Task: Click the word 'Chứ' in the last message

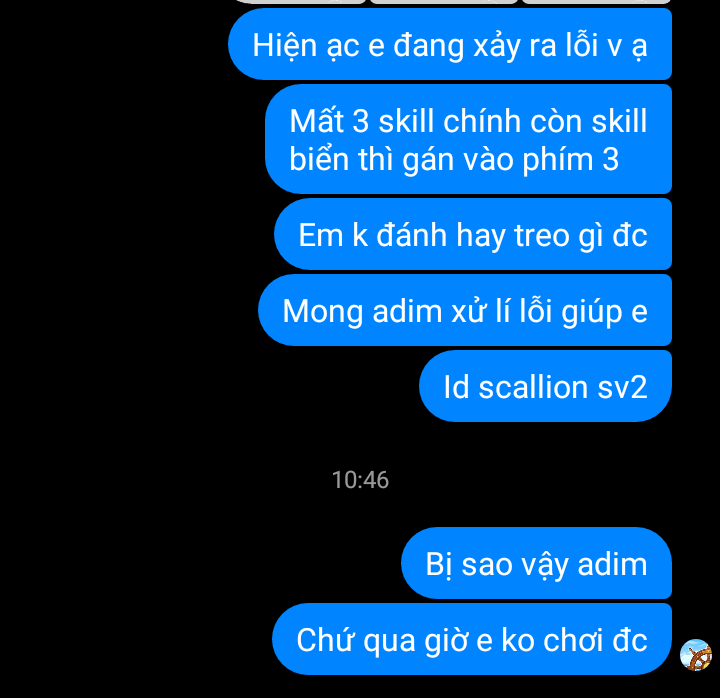Action: point(326,640)
